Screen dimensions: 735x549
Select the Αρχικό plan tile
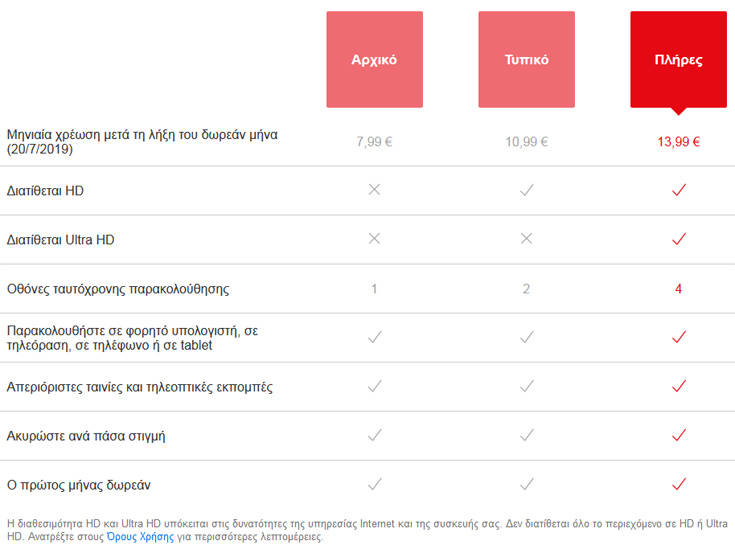(374, 59)
